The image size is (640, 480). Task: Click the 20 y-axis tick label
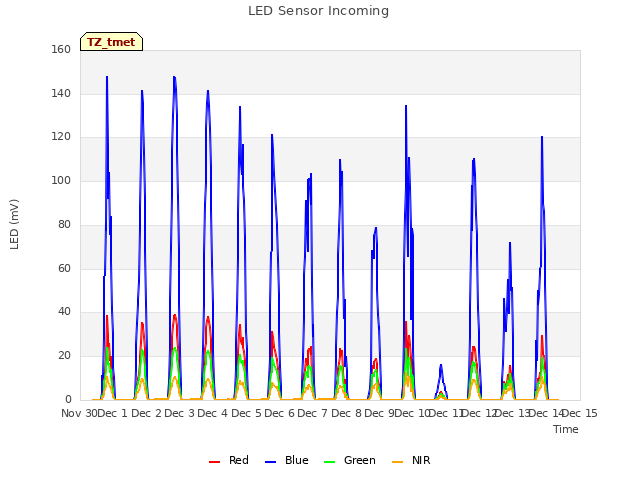click(x=64, y=356)
